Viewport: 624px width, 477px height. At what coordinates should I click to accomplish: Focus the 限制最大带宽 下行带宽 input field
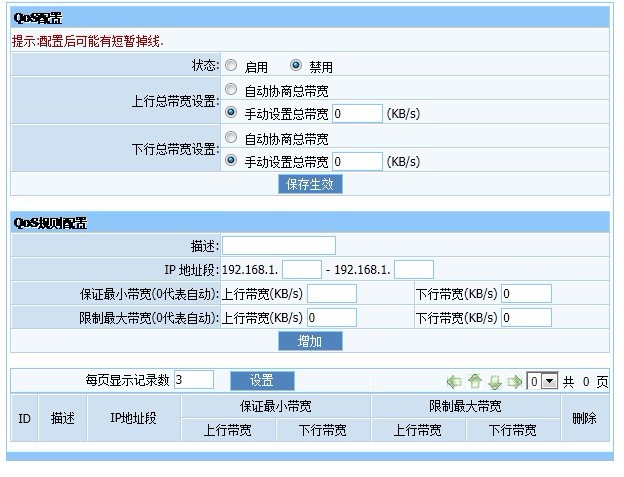pyautogui.click(x=526, y=317)
